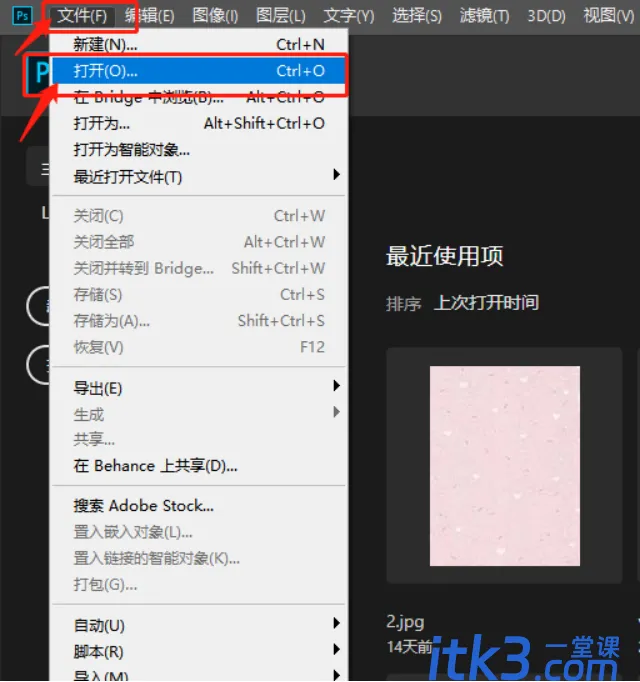Click the Photoshop Ps logo icon
The width and height of the screenshot is (640, 682).
22,16
